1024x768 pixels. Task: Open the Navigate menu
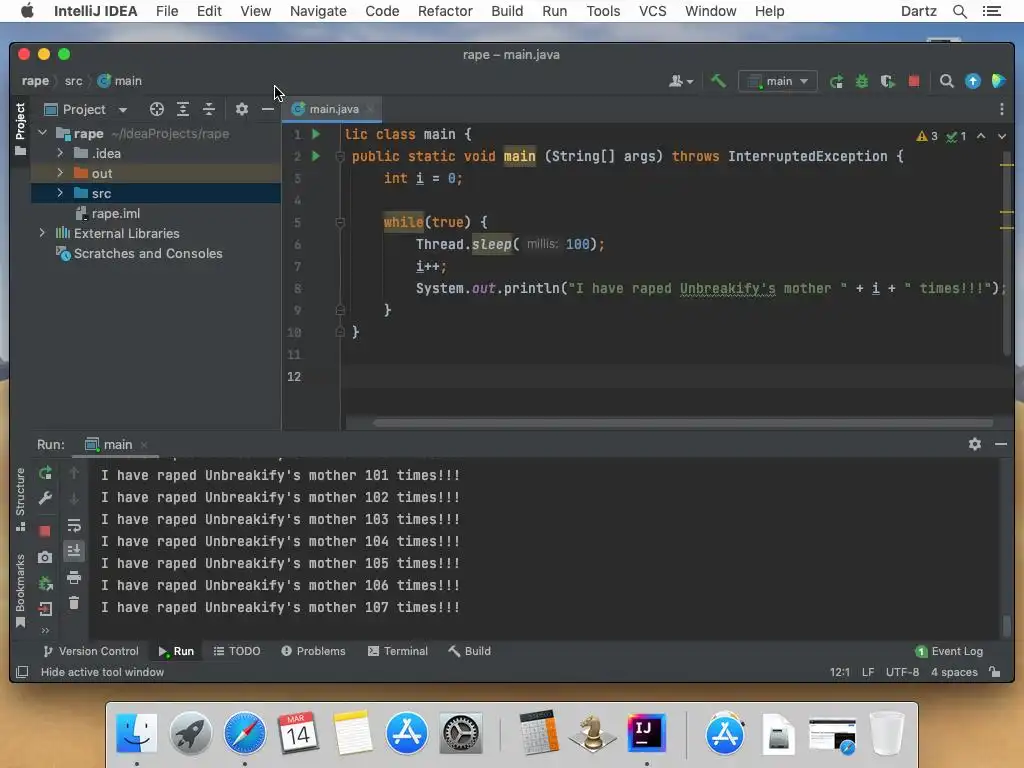tap(318, 11)
